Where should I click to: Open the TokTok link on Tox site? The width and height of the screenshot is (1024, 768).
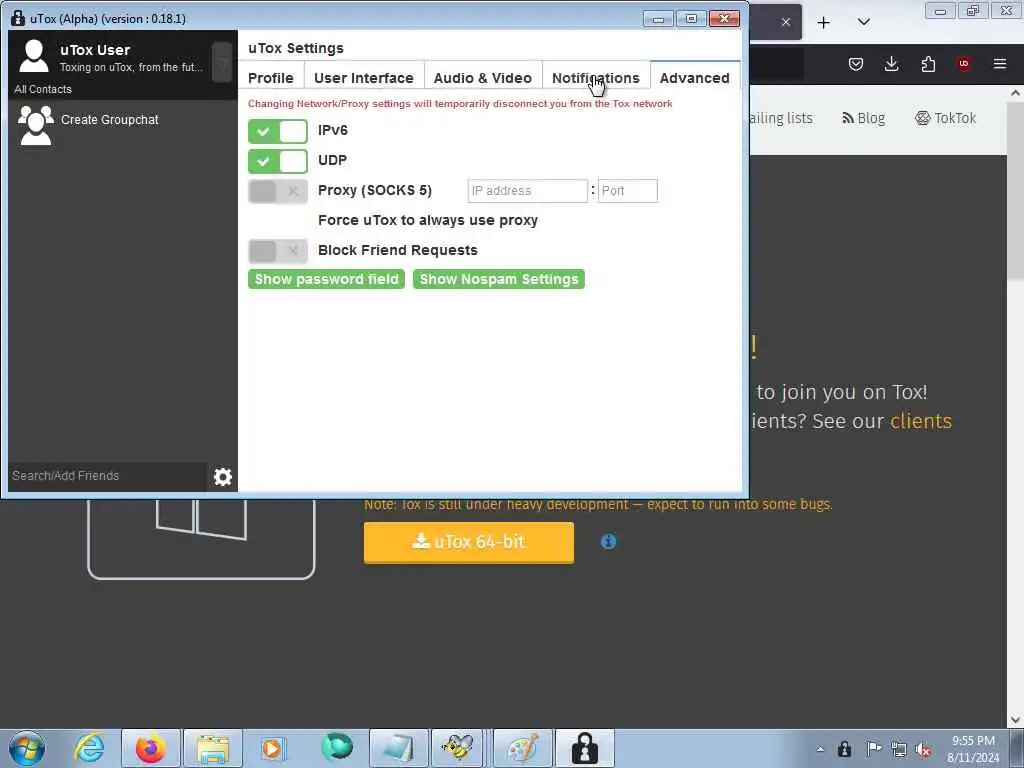pos(946,118)
